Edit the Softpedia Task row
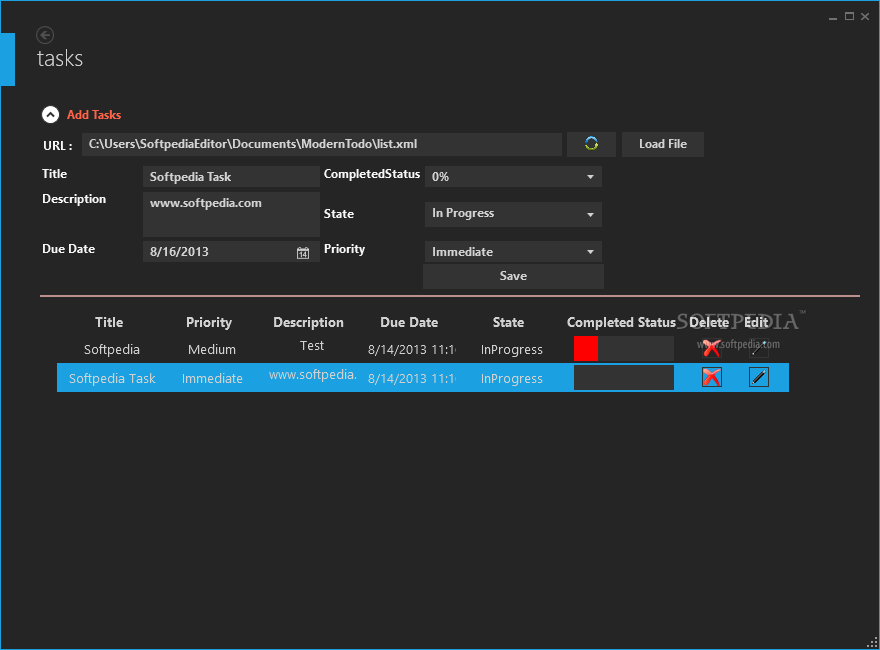The image size is (880, 650). click(x=759, y=377)
